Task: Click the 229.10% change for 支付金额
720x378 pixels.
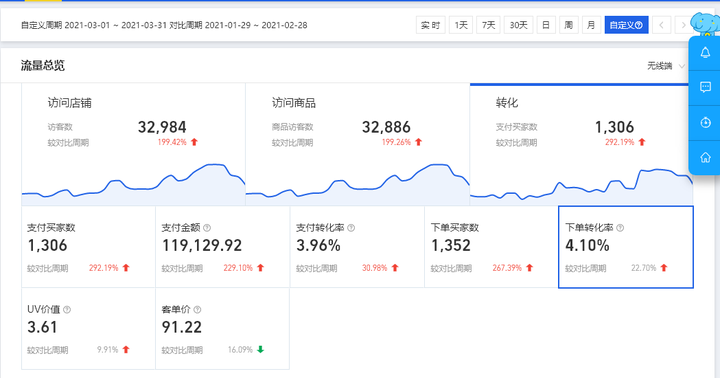Action: [x=238, y=268]
